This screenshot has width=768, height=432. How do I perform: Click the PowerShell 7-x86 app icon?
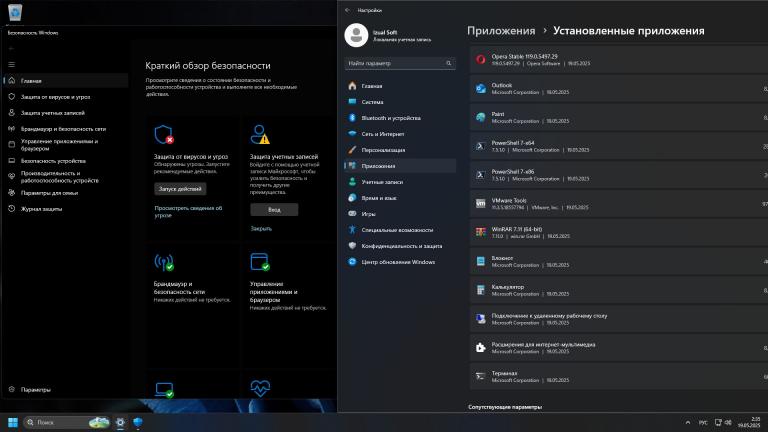(x=480, y=175)
